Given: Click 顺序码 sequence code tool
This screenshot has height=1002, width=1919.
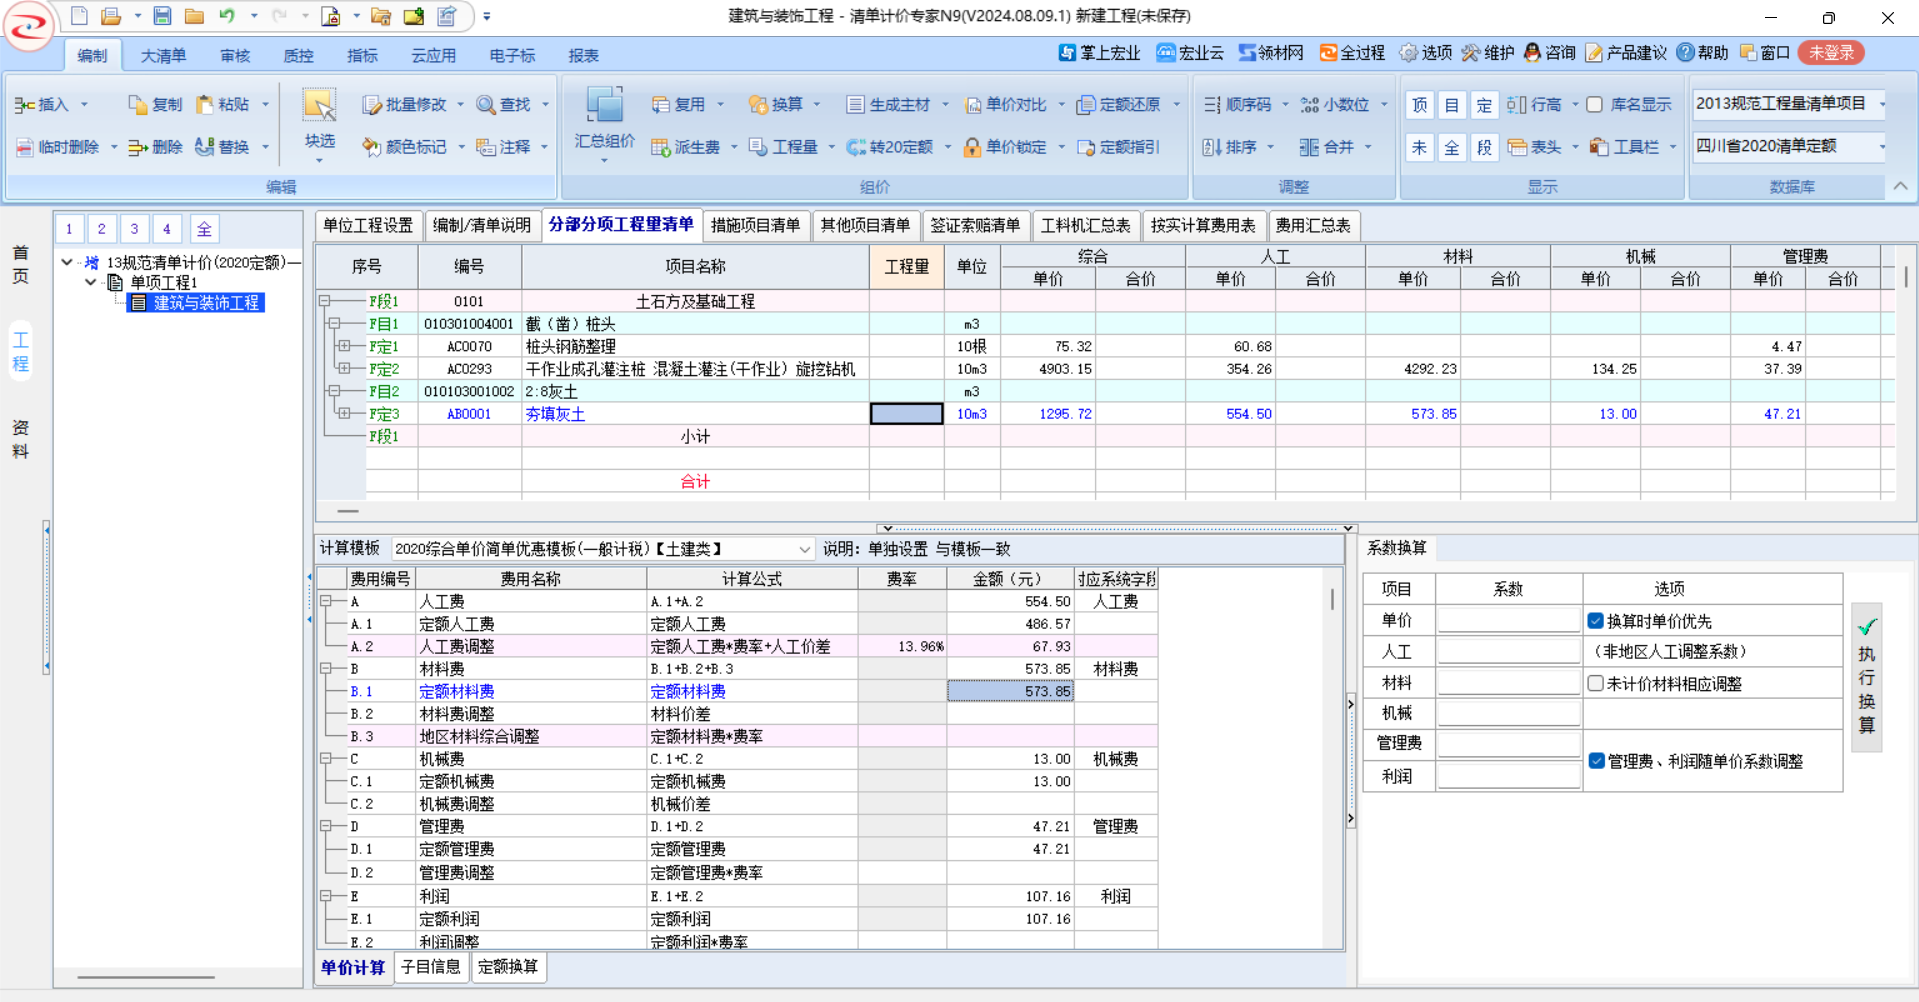Looking at the screenshot, I should (1237, 105).
